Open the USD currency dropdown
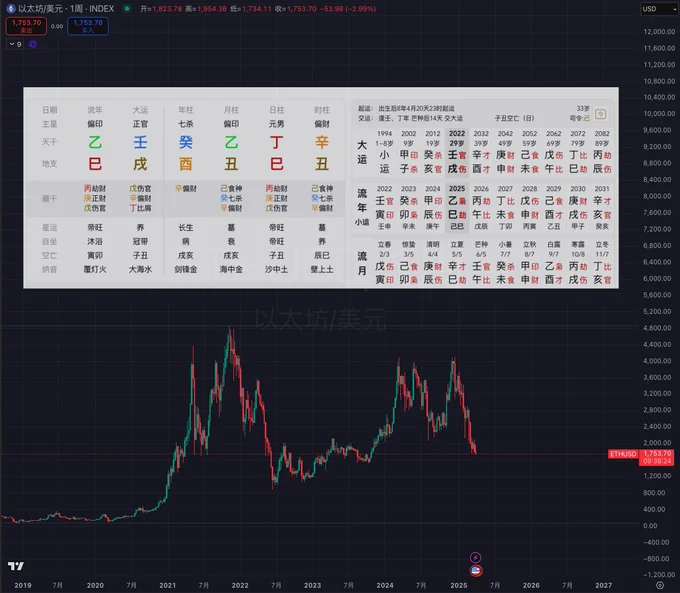 tap(658, 9)
